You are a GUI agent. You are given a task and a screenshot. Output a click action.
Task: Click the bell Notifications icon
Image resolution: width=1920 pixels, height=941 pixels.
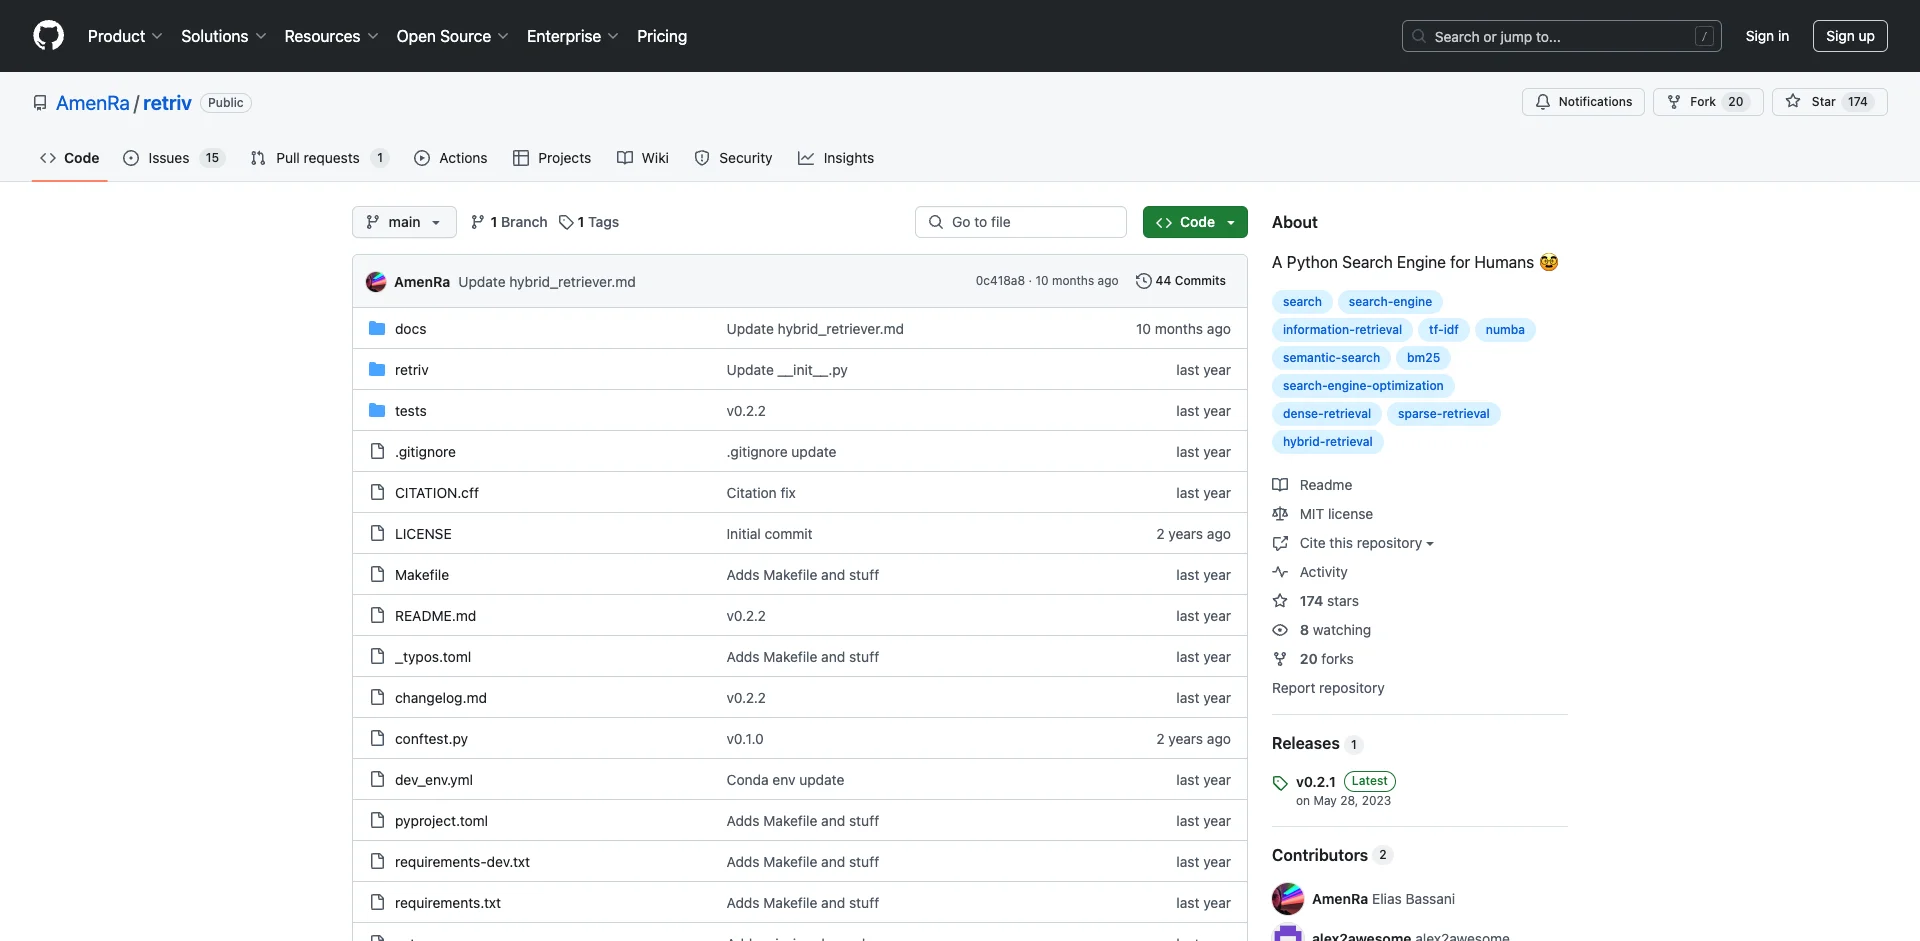[x=1543, y=102]
